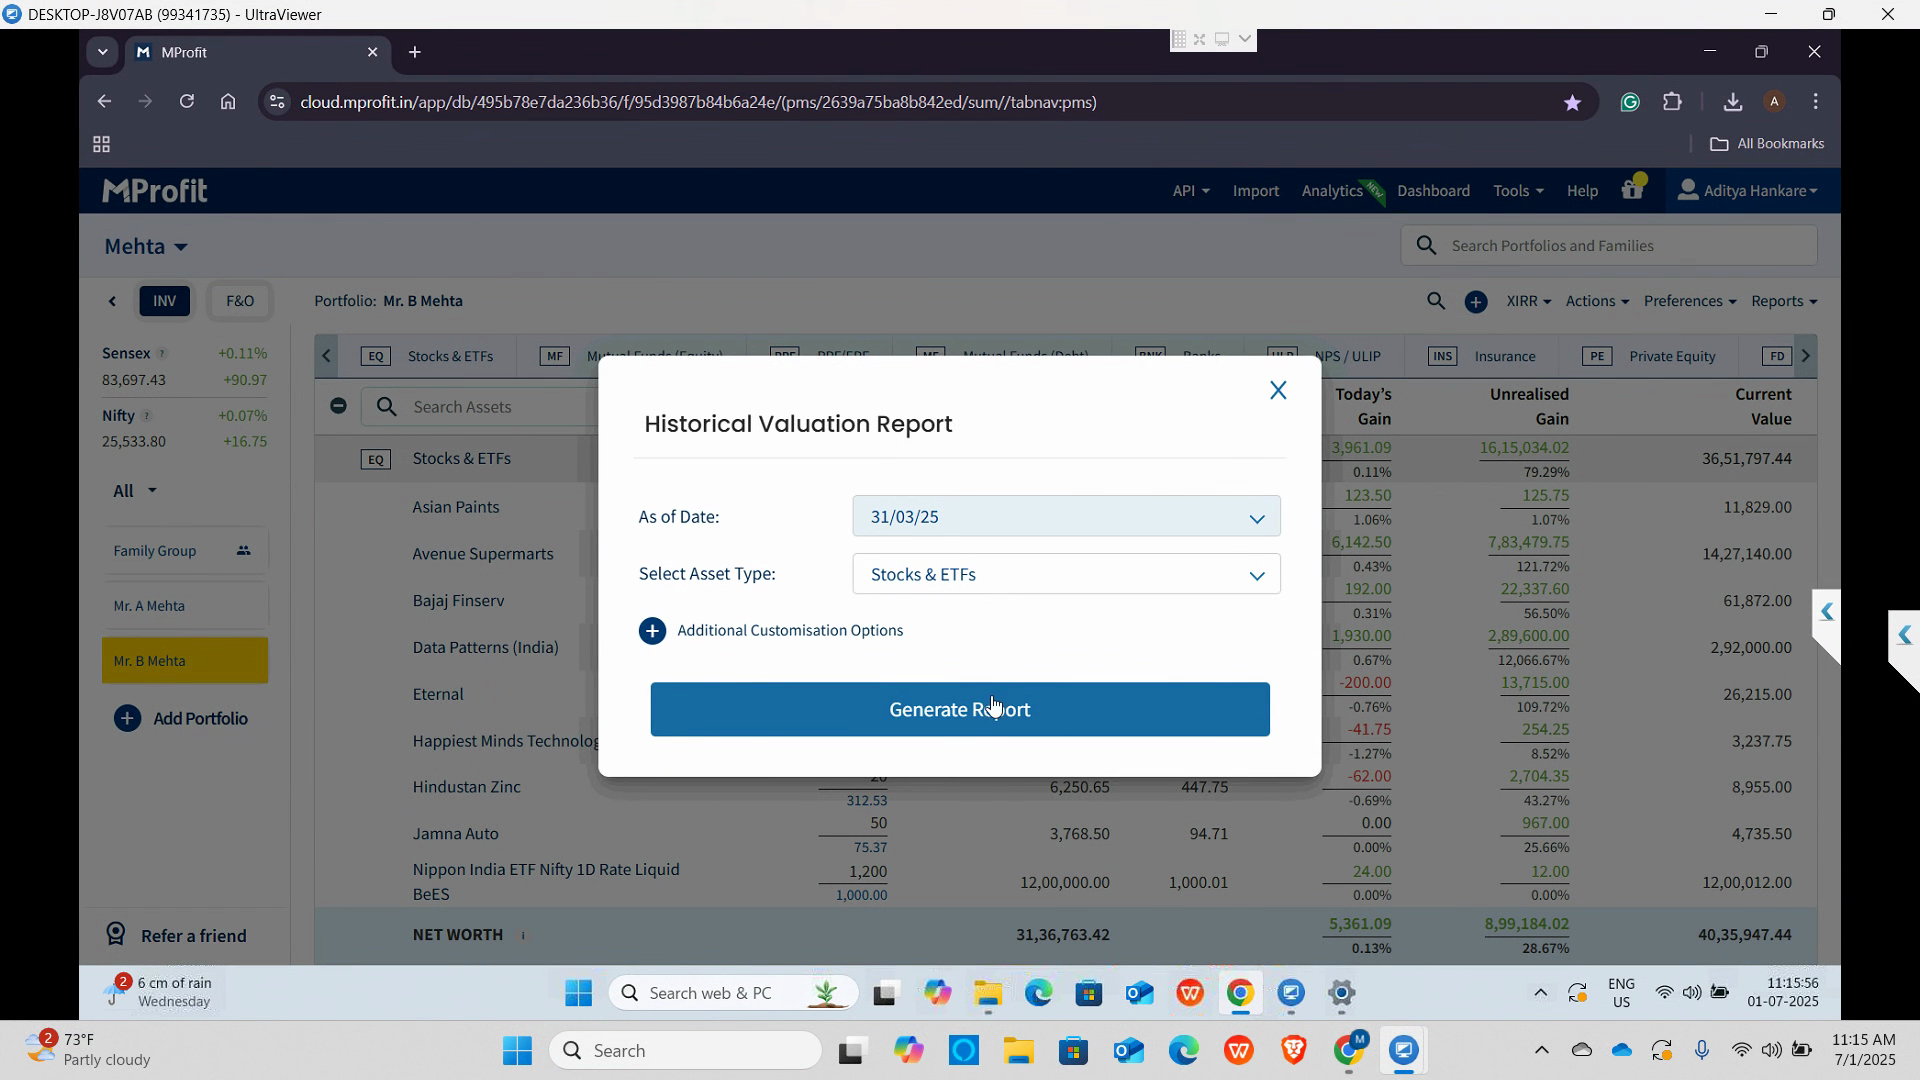1920x1080 pixels.
Task: Click the blue add plus icon near XIRR
Action: [1476, 301]
